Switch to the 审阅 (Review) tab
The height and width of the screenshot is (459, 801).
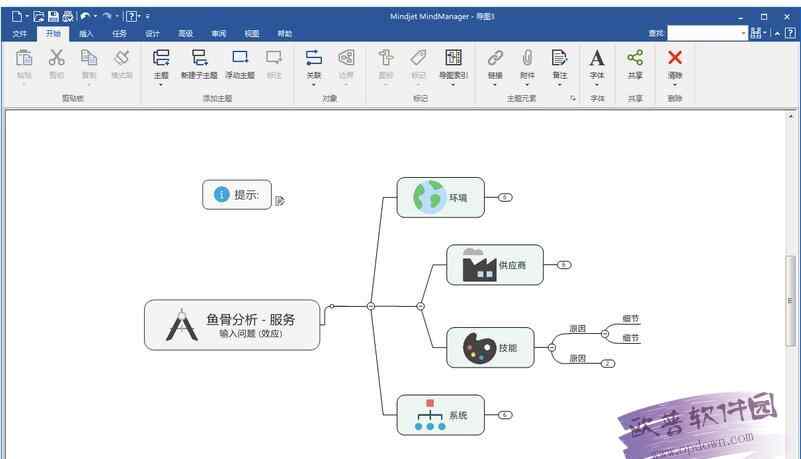click(219, 34)
